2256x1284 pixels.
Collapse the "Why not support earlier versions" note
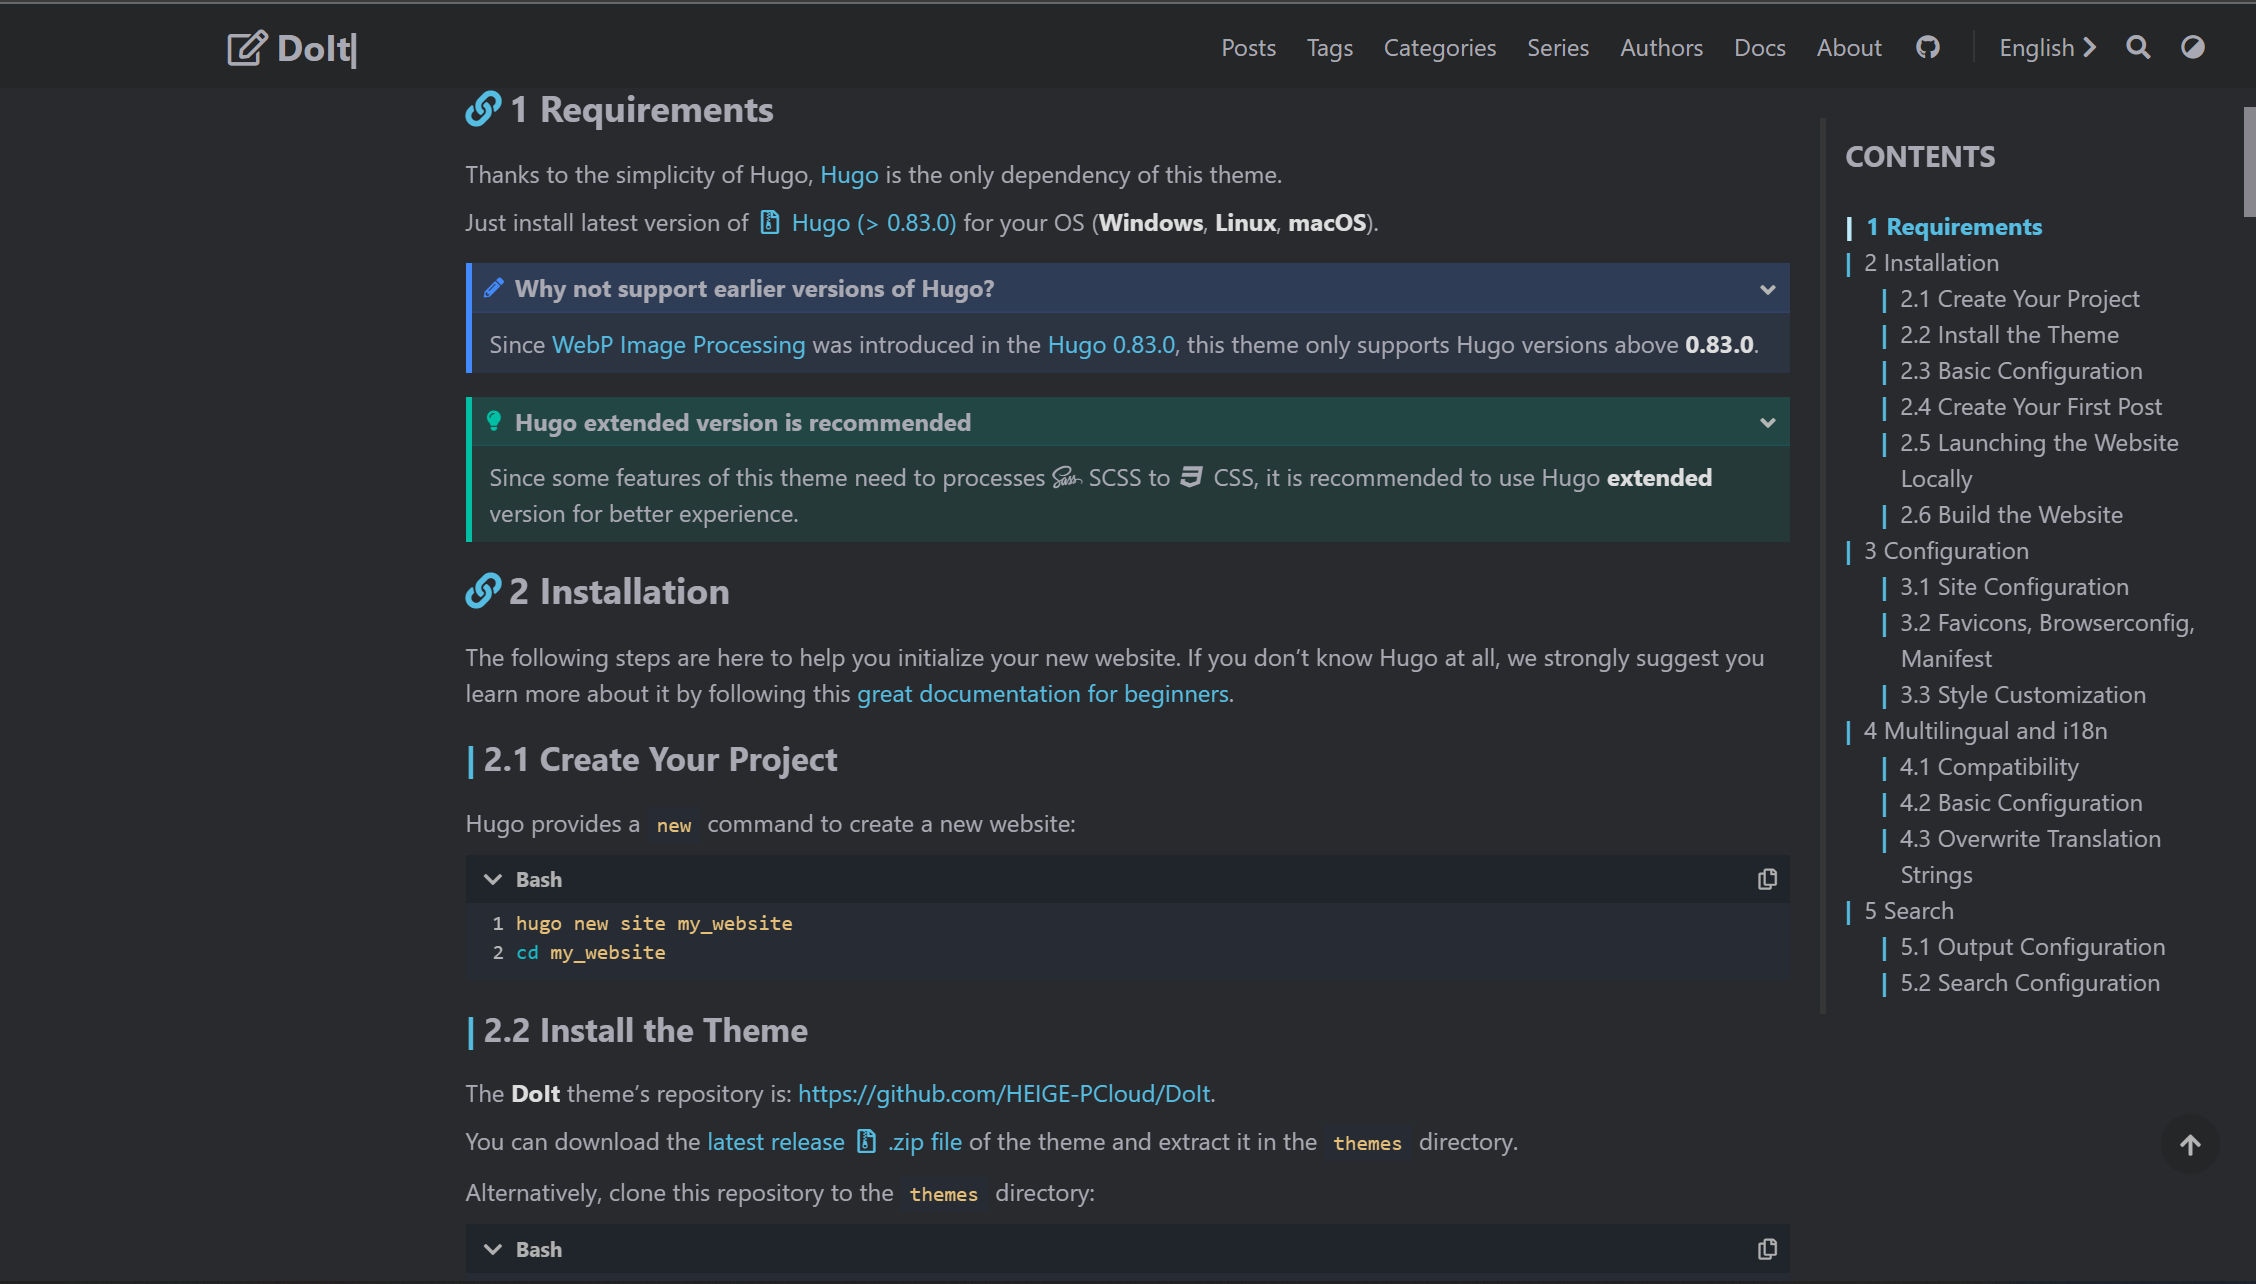tap(1767, 289)
